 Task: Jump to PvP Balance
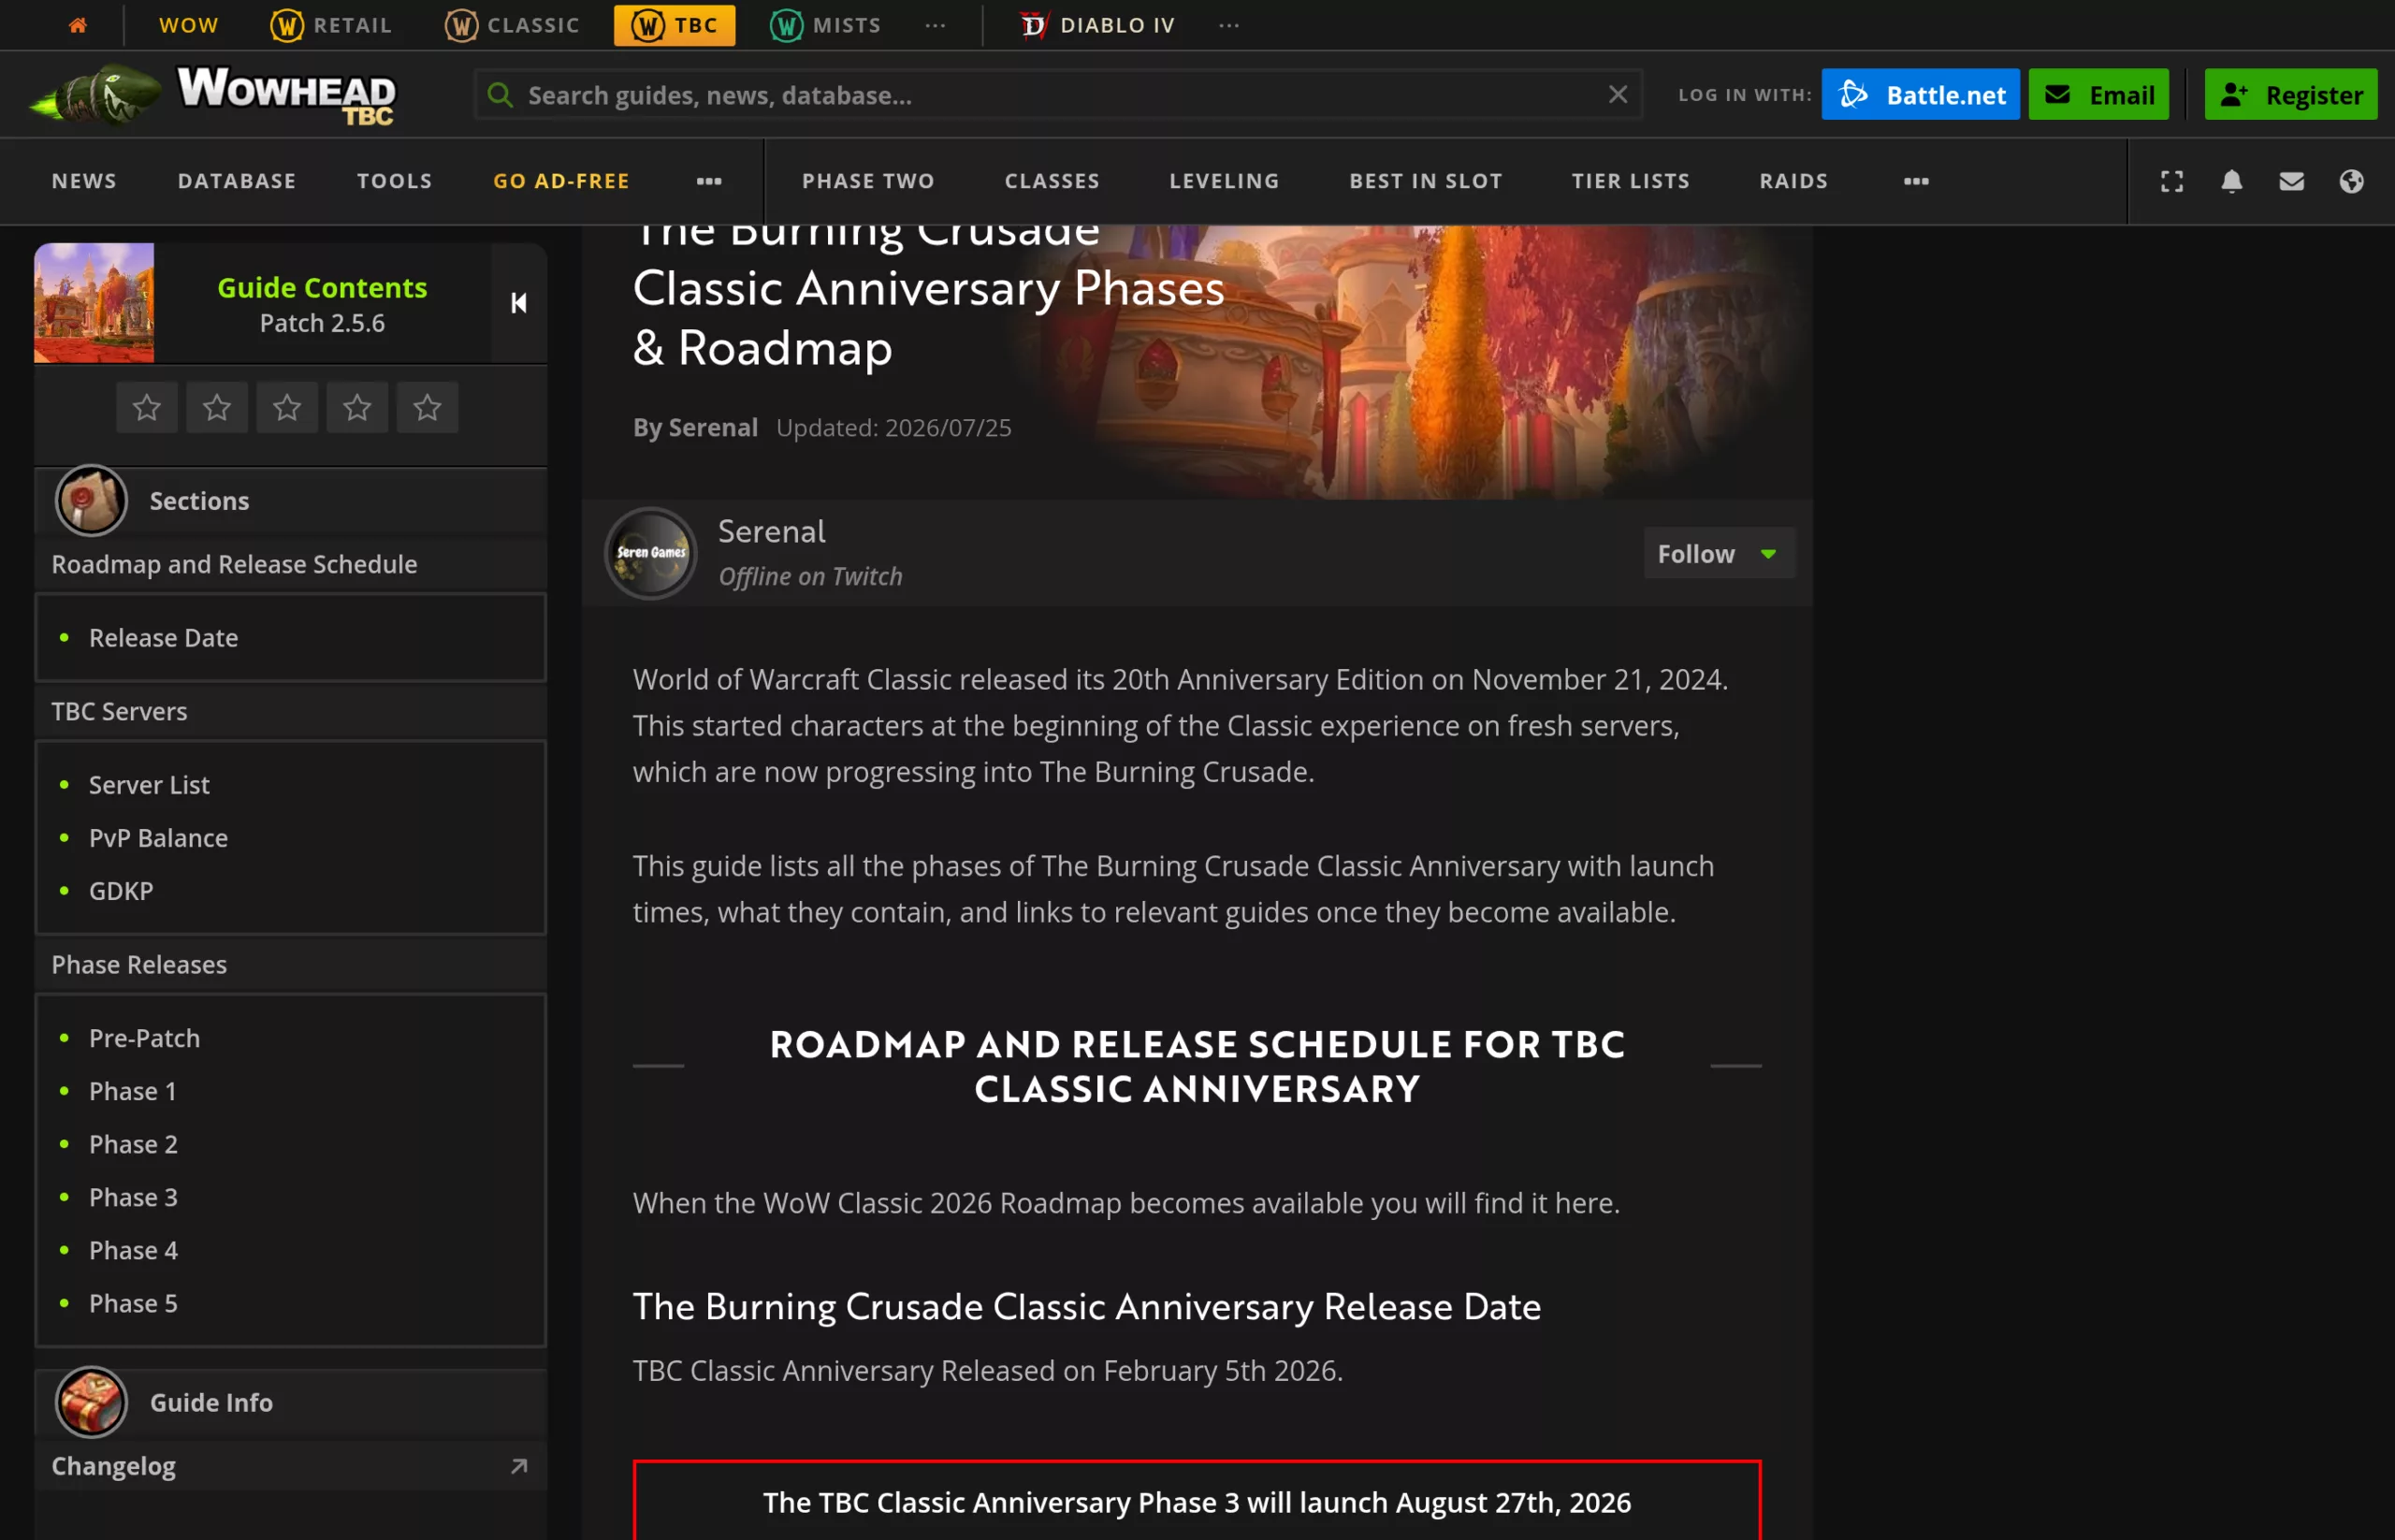pos(158,838)
